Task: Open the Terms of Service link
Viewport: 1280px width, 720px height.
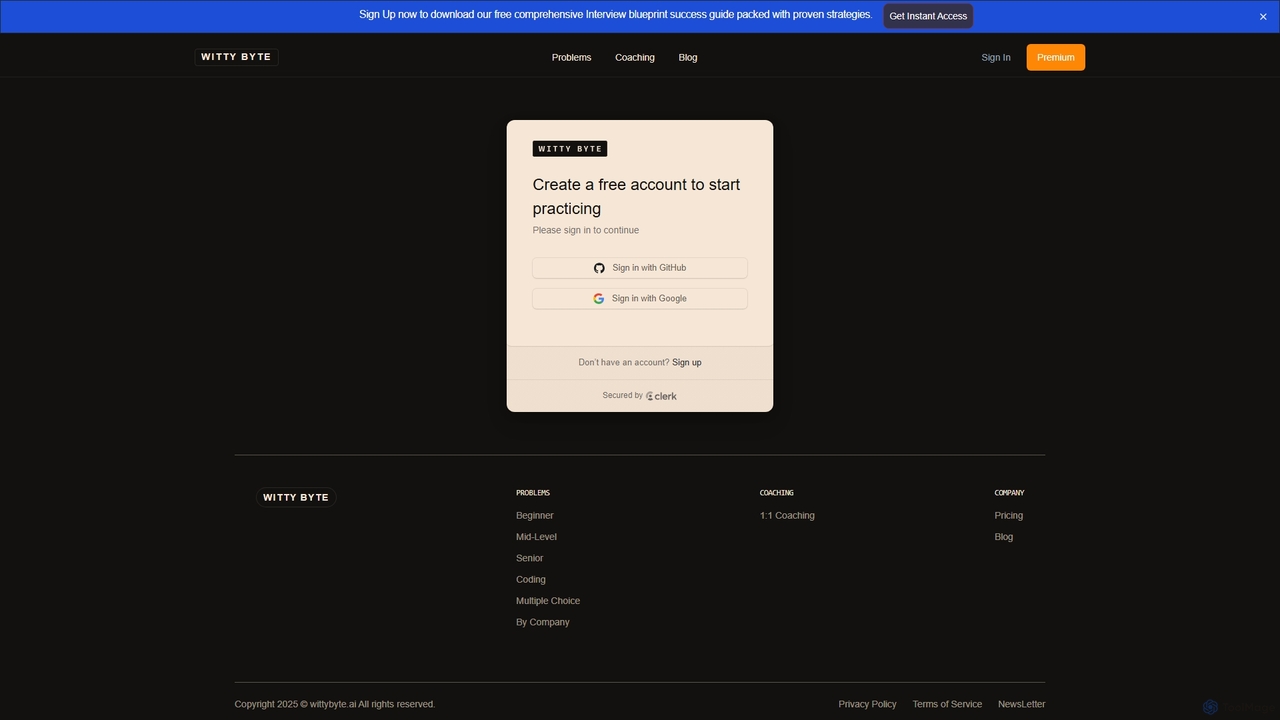Action: [x=947, y=704]
